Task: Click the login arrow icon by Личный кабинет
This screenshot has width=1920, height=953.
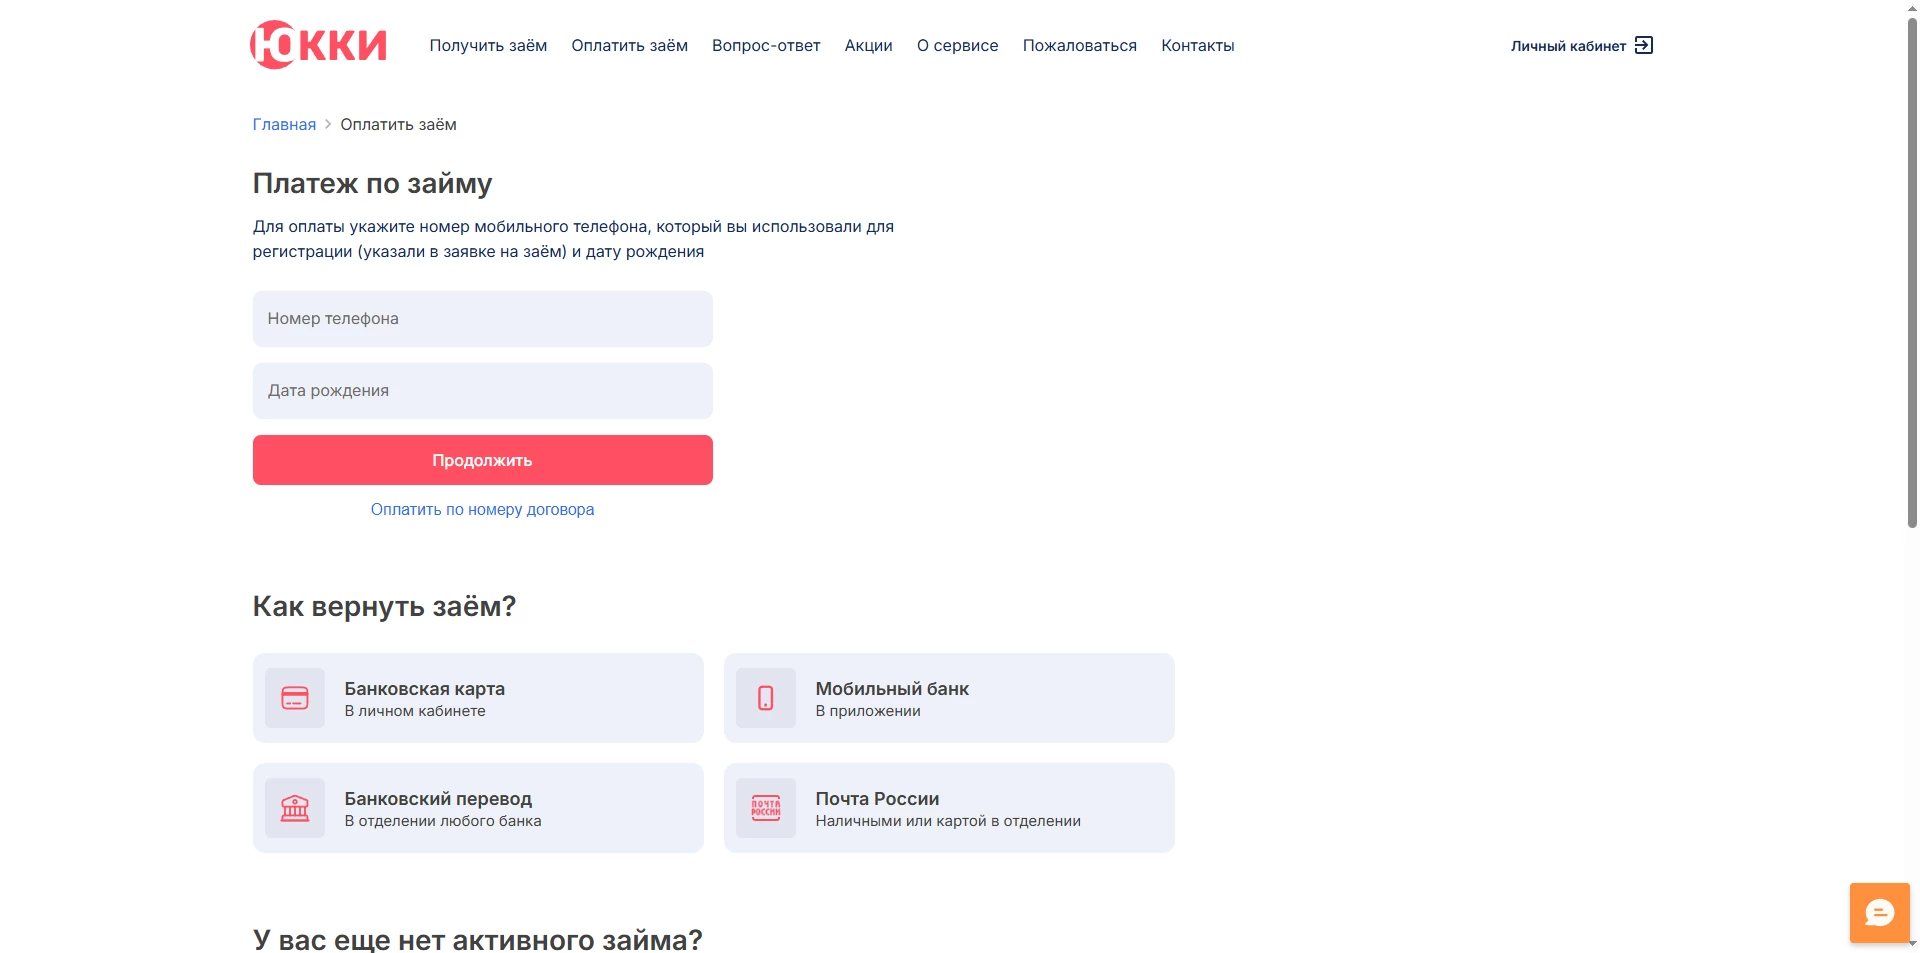Action: pos(1644,45)
